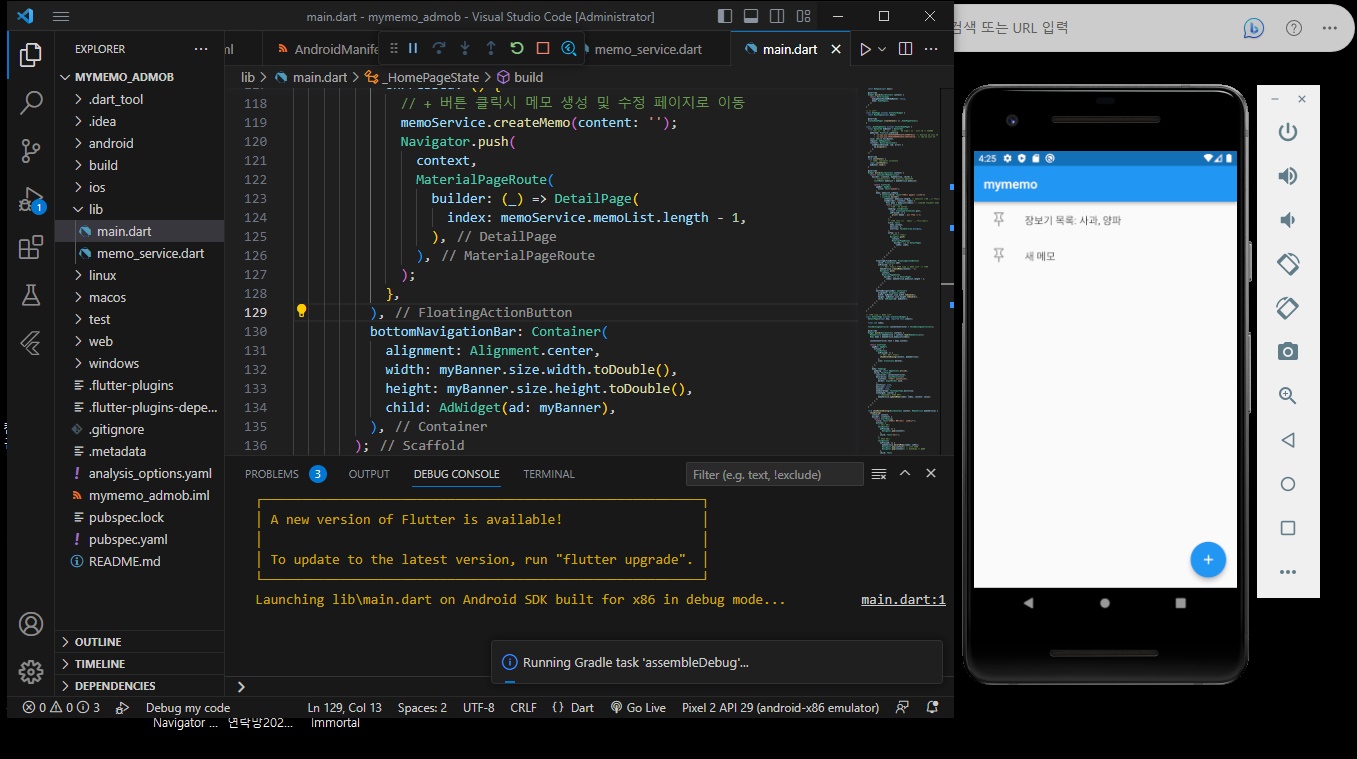Show the code action lightbulb
The height and width of the screenshot is (759, 1357).
(301, 312)
